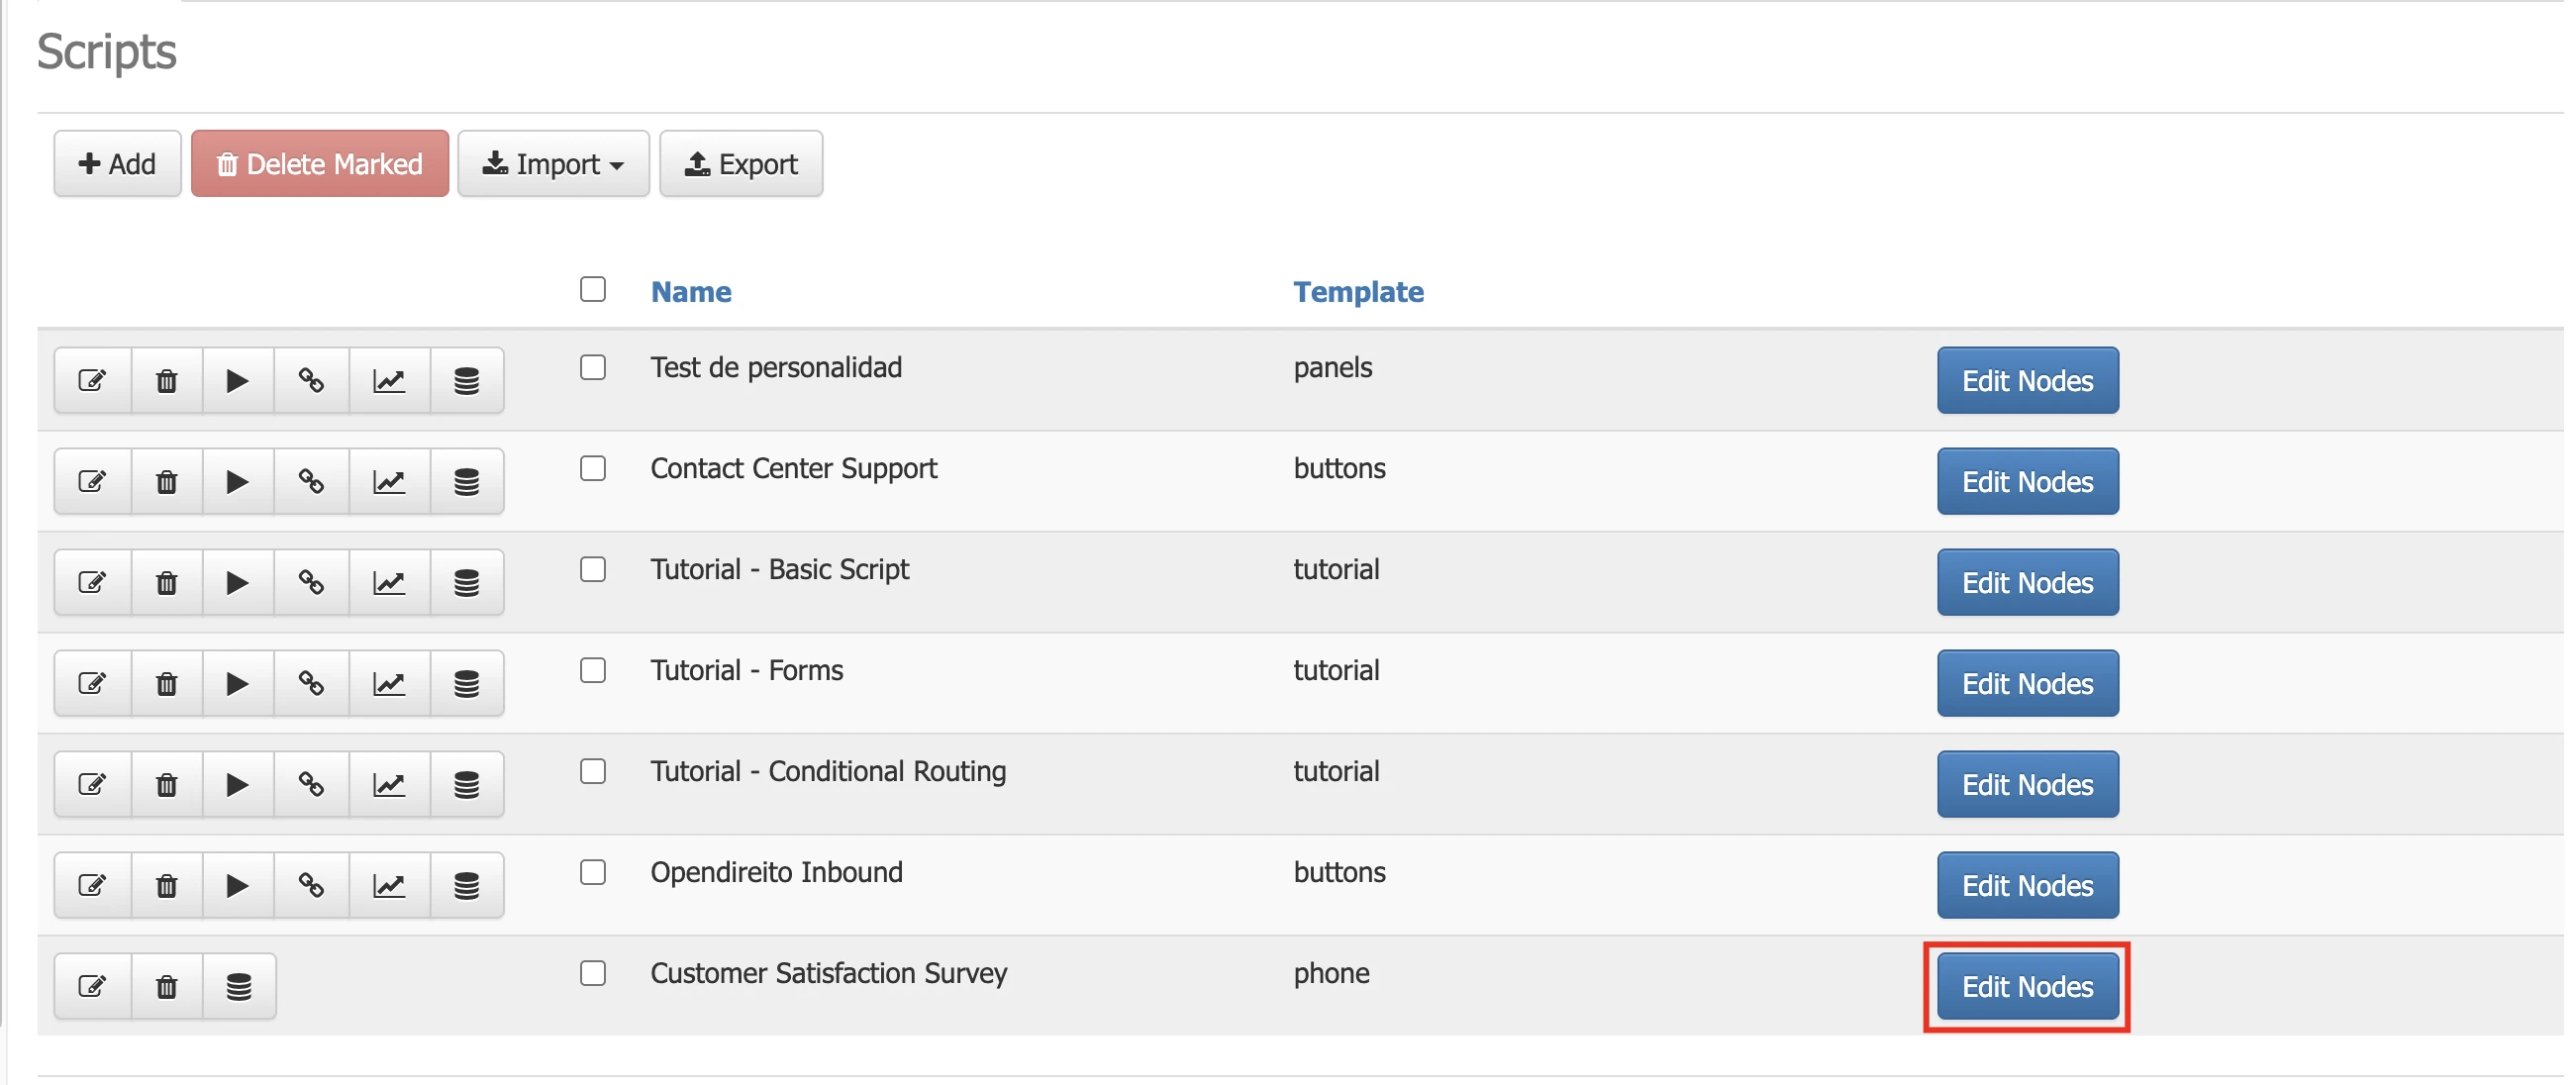Mark the Customer Satisfaction Survey checkbox
Viewport: 2576px width, 1085px height.
[593, 973]
